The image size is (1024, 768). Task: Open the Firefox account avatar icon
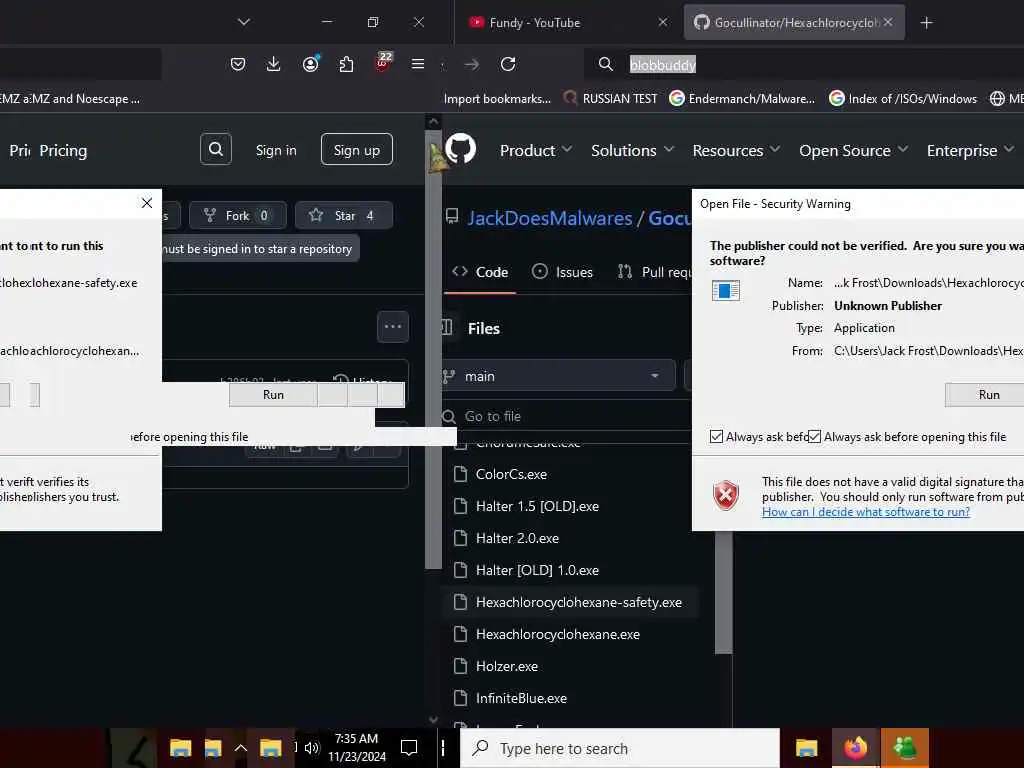point(311,64)
